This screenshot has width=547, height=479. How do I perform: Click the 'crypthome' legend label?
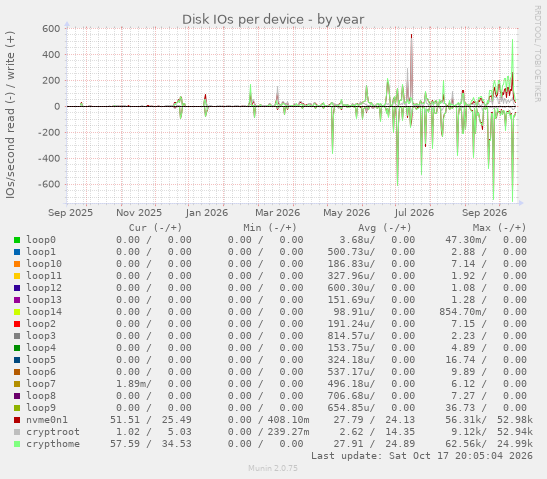pyautogui.click(x=53, y=444)
